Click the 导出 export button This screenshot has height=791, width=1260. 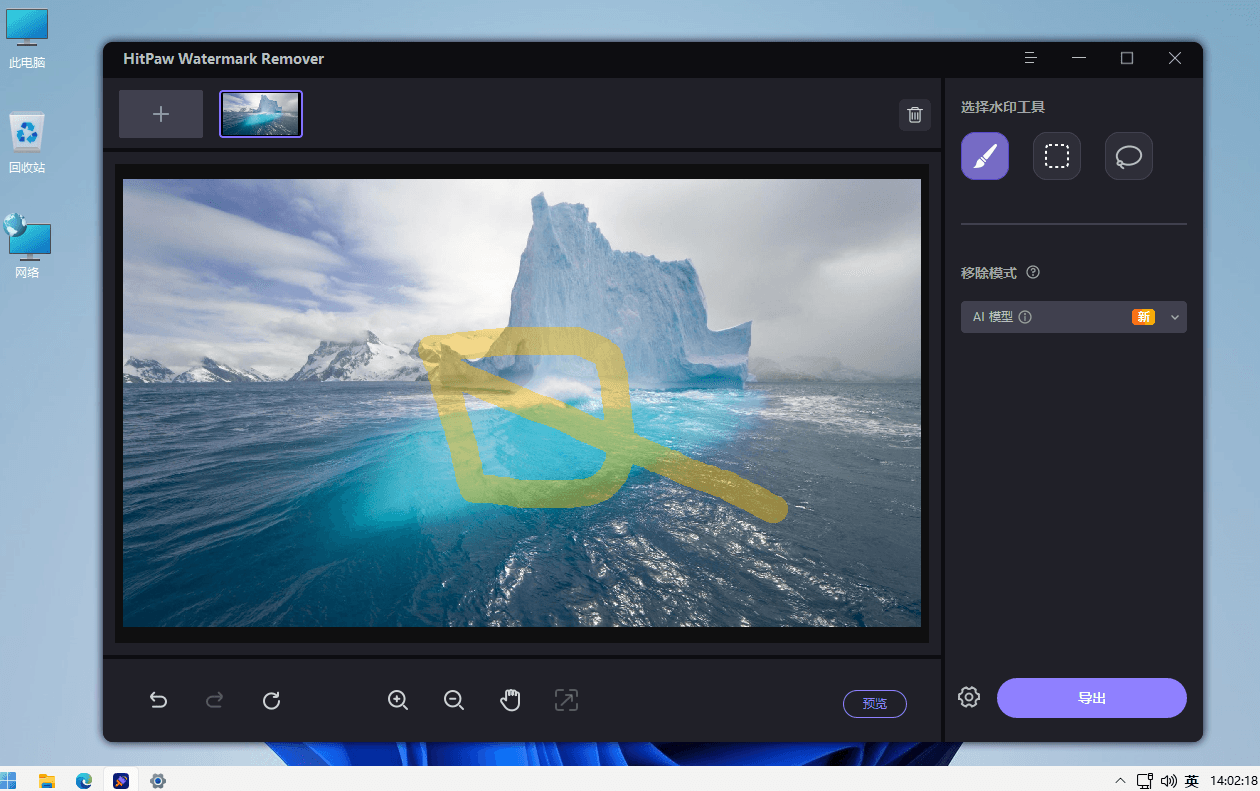click(1092, 698)
